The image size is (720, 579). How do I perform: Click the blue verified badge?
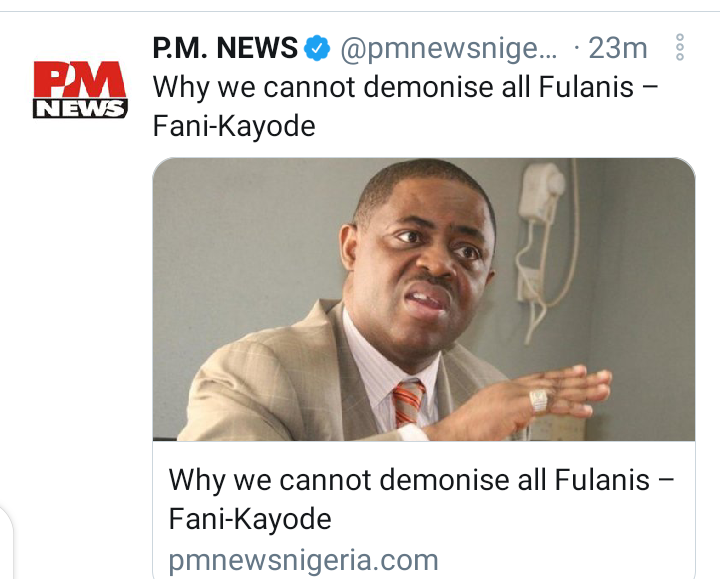click(x=318, y=48)
